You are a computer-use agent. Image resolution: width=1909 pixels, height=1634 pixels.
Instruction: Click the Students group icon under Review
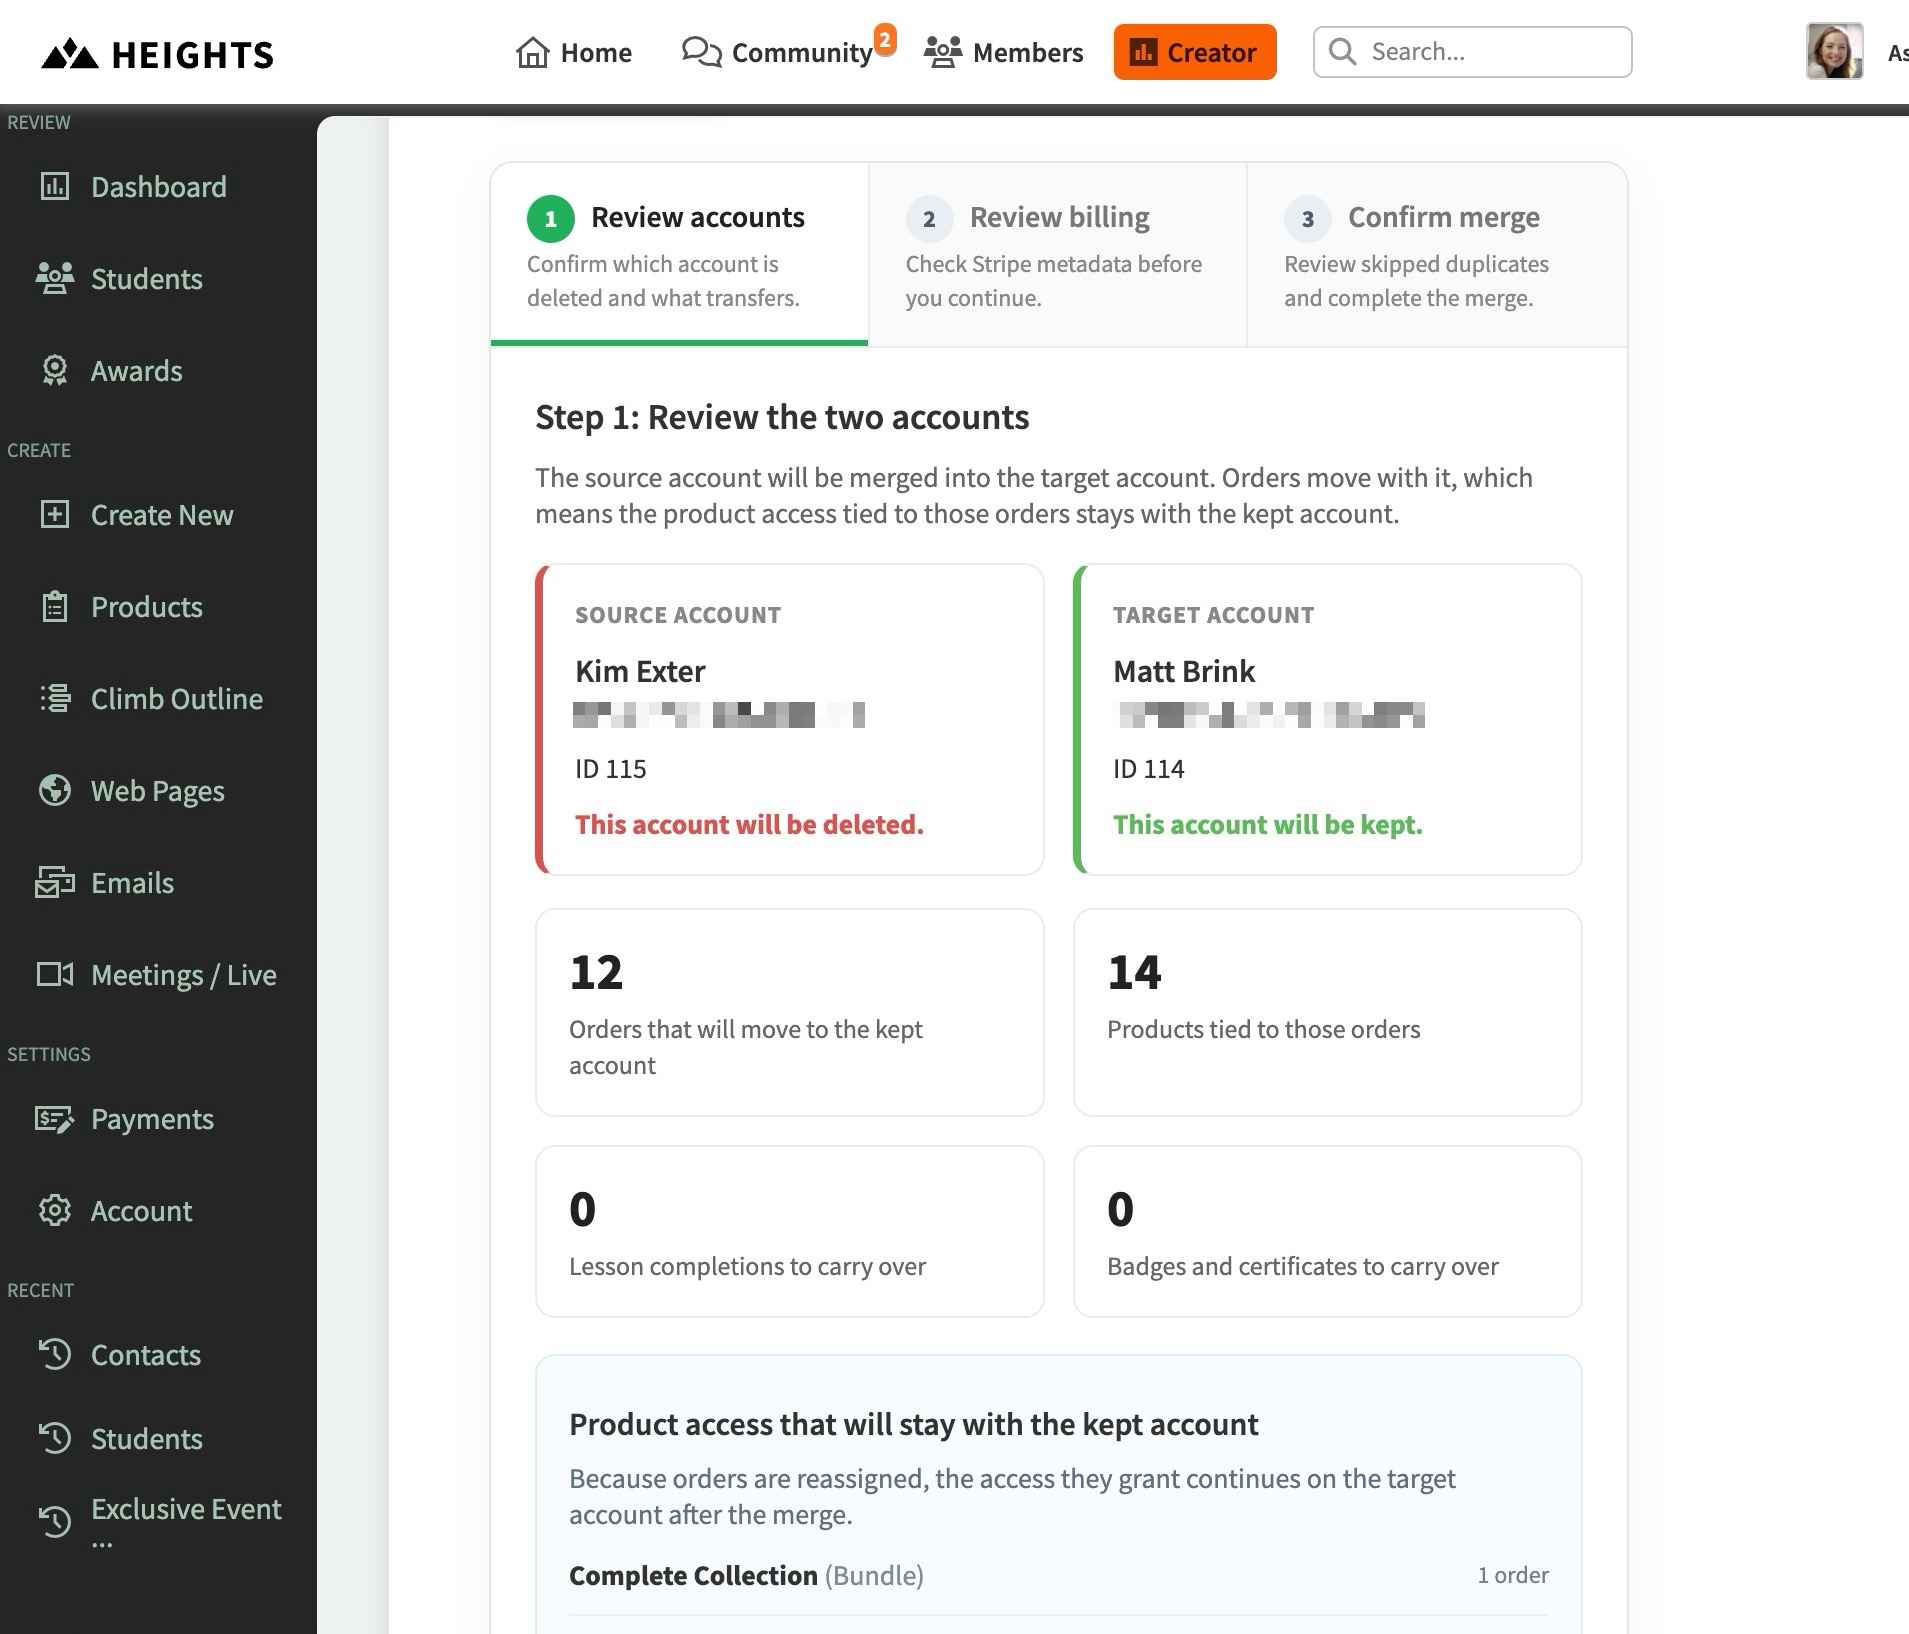click(x=55, y=278)
